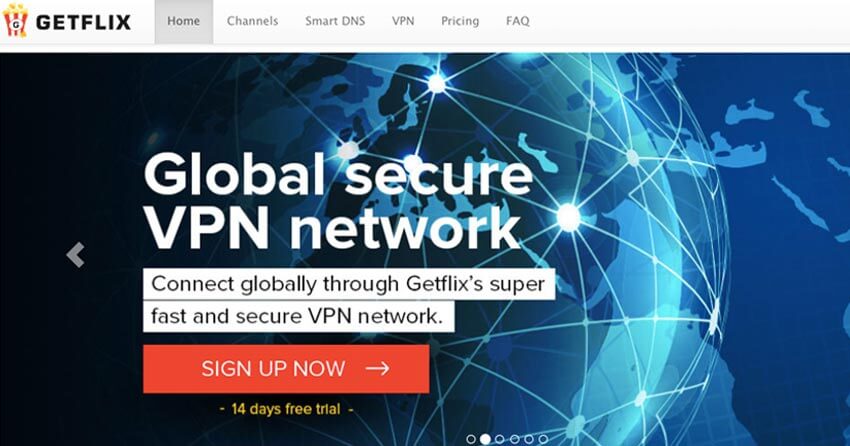This screenshot has height=446, width=850.
Task: Choose the fifth carousel indicator dot
Action: (x=529, y=439)
